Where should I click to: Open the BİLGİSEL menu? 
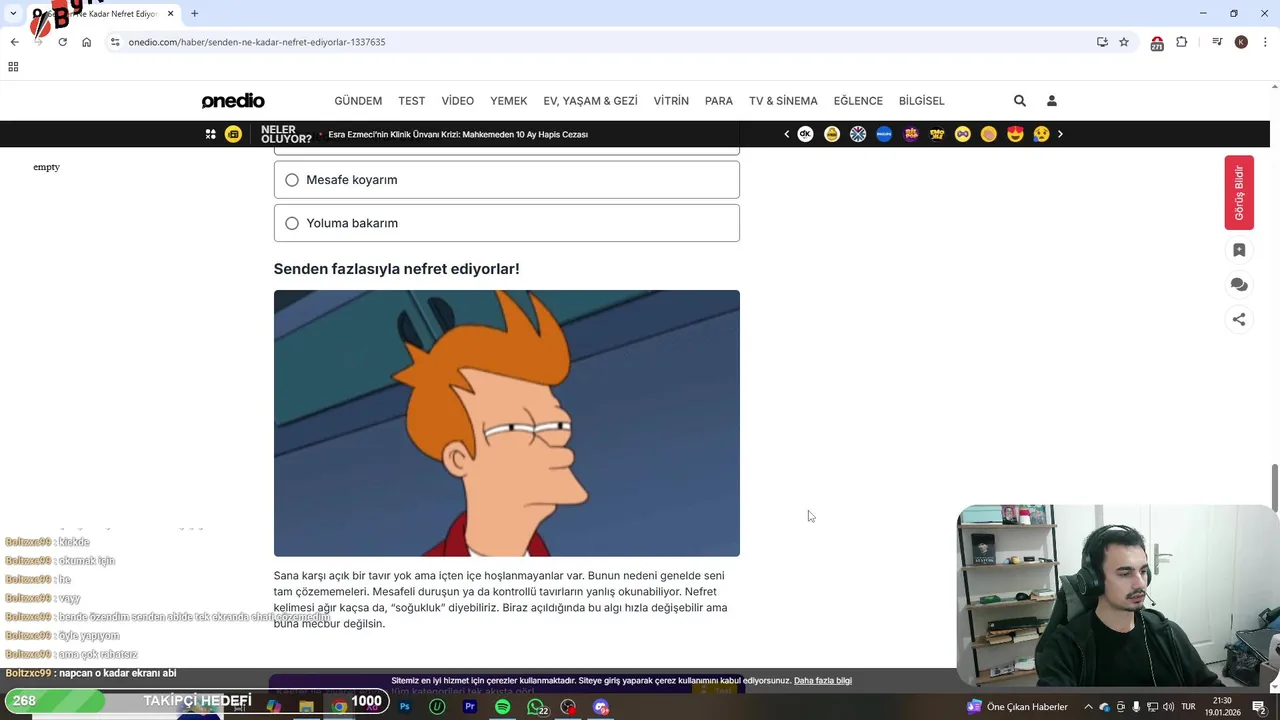pyautogui.click(x=922, y=101)
